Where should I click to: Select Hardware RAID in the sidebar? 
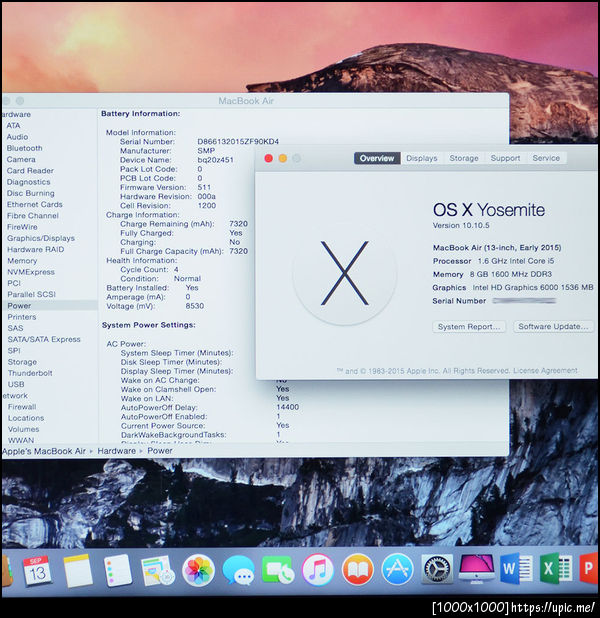pos(35,249)
